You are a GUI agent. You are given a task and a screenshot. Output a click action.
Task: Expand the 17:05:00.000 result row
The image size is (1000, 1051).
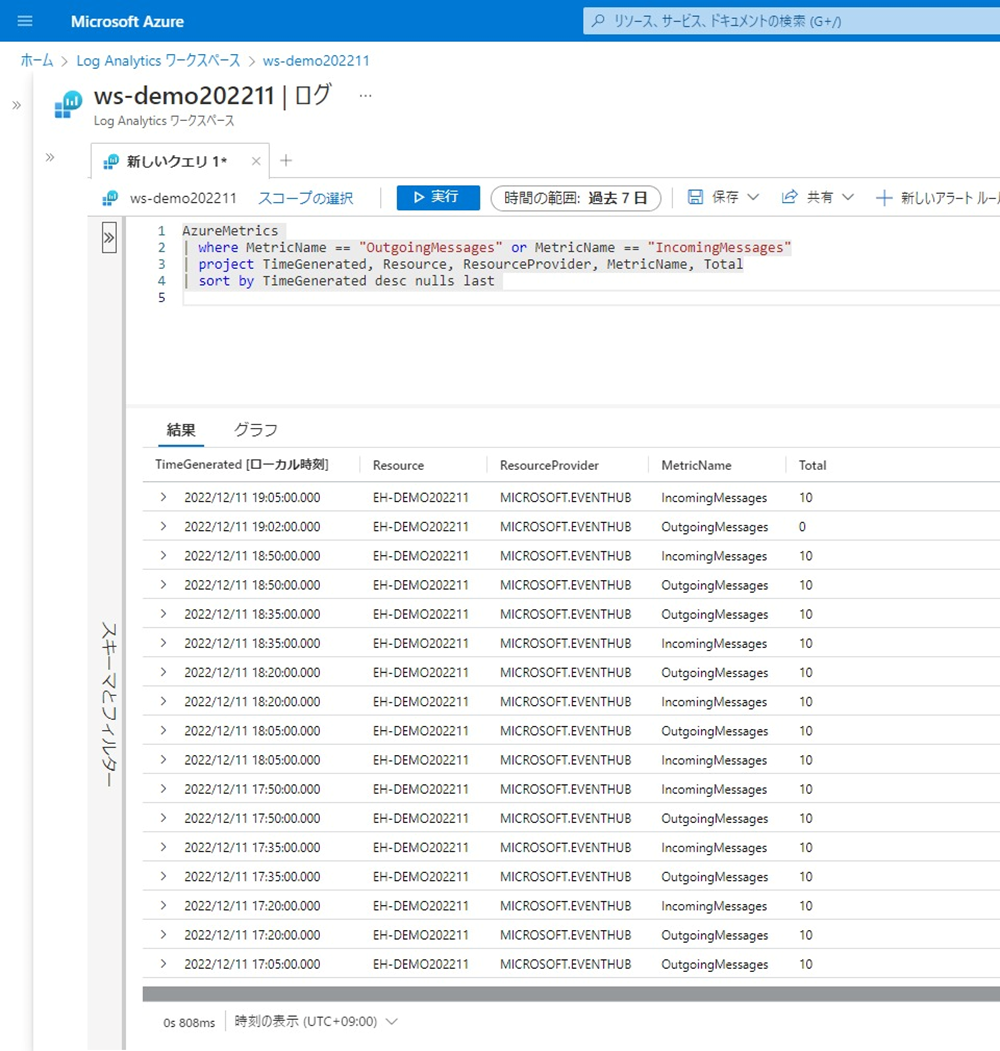tap(163, 964)
